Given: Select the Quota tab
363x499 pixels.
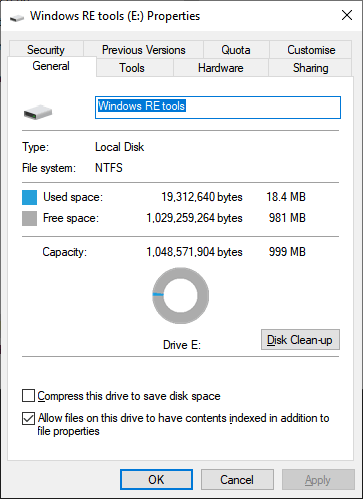Looking at the screenshot, I should coord(236,50).
